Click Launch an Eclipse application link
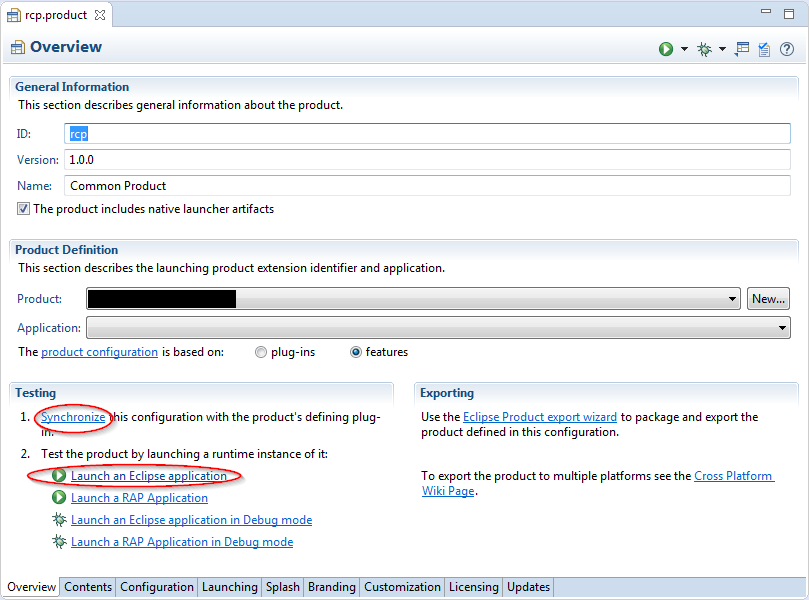The height and width of the screenshot is (600, 809). pos(149,476)
